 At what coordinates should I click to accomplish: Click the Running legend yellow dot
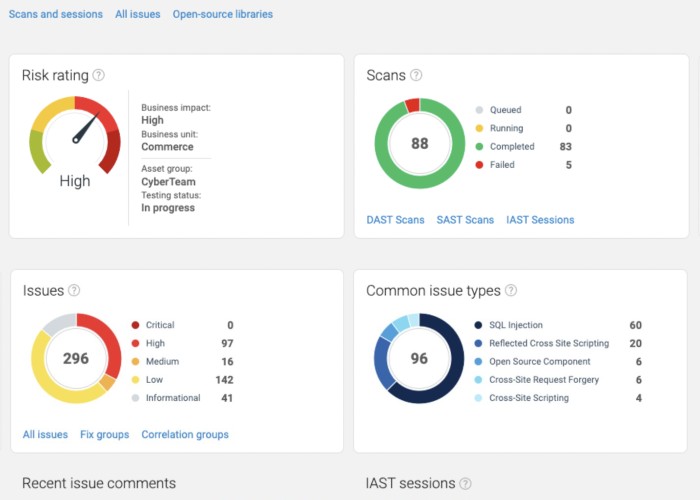coord(479,128)
